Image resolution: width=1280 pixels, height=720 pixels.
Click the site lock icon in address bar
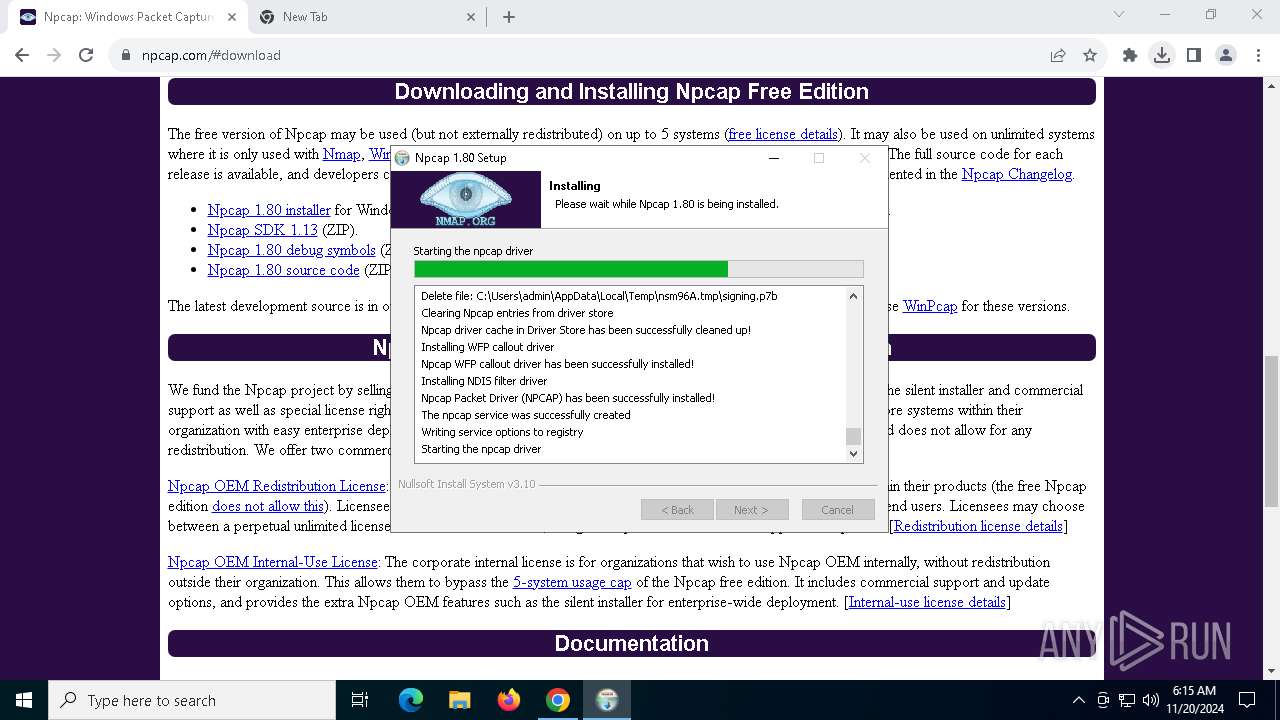(126, 55)
